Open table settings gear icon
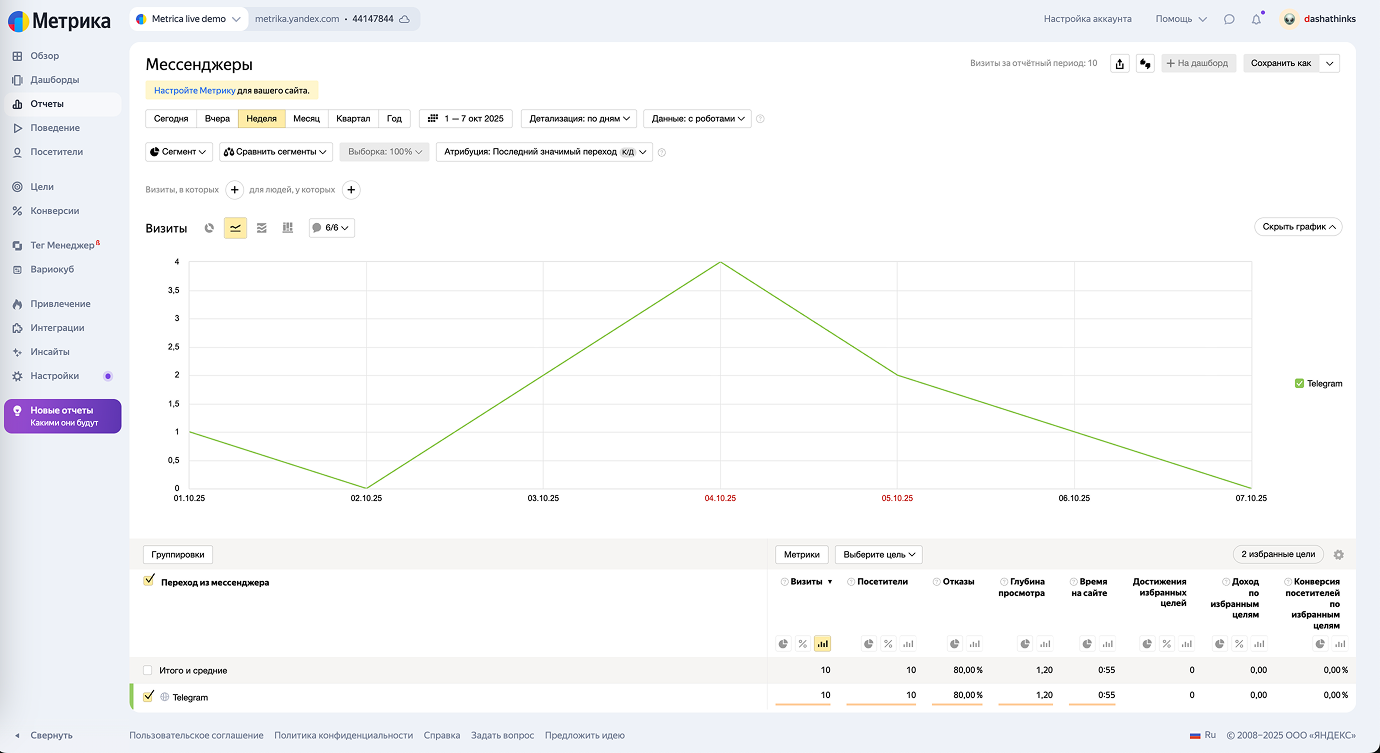1380x753 pixels. [1339, 555]
